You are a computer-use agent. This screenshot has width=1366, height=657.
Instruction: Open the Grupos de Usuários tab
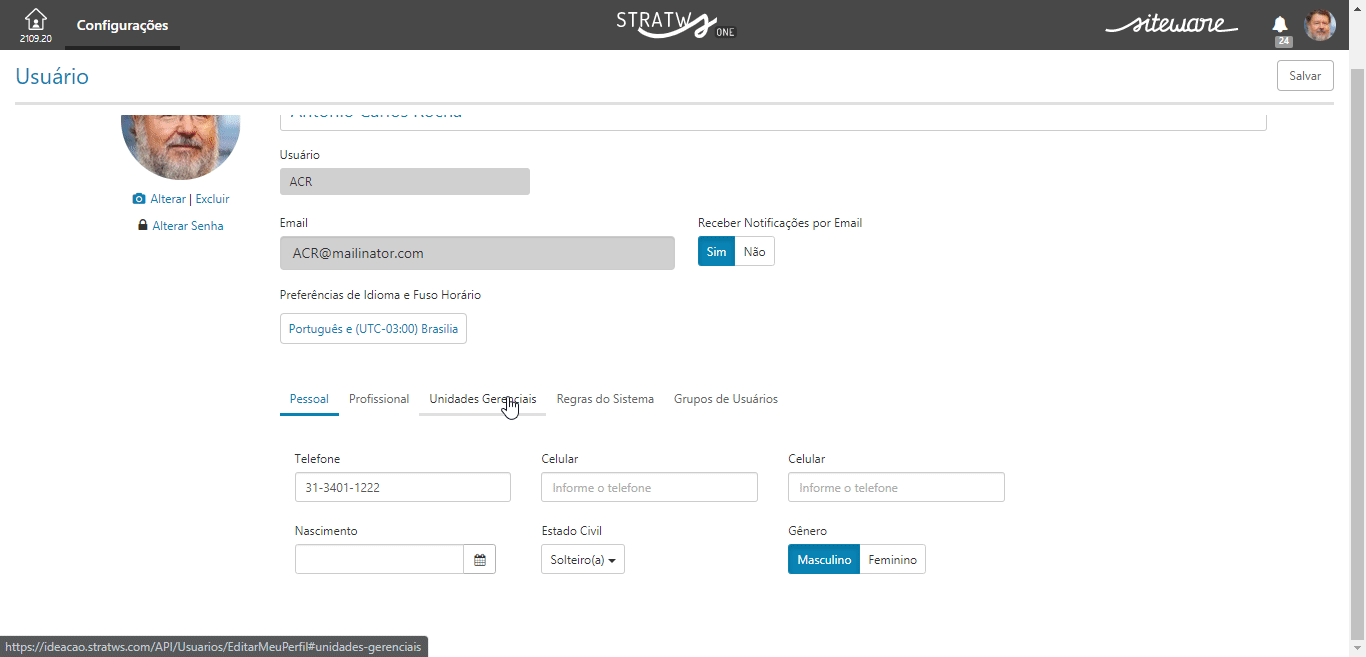pyautogui.click(x=726, y=399)
